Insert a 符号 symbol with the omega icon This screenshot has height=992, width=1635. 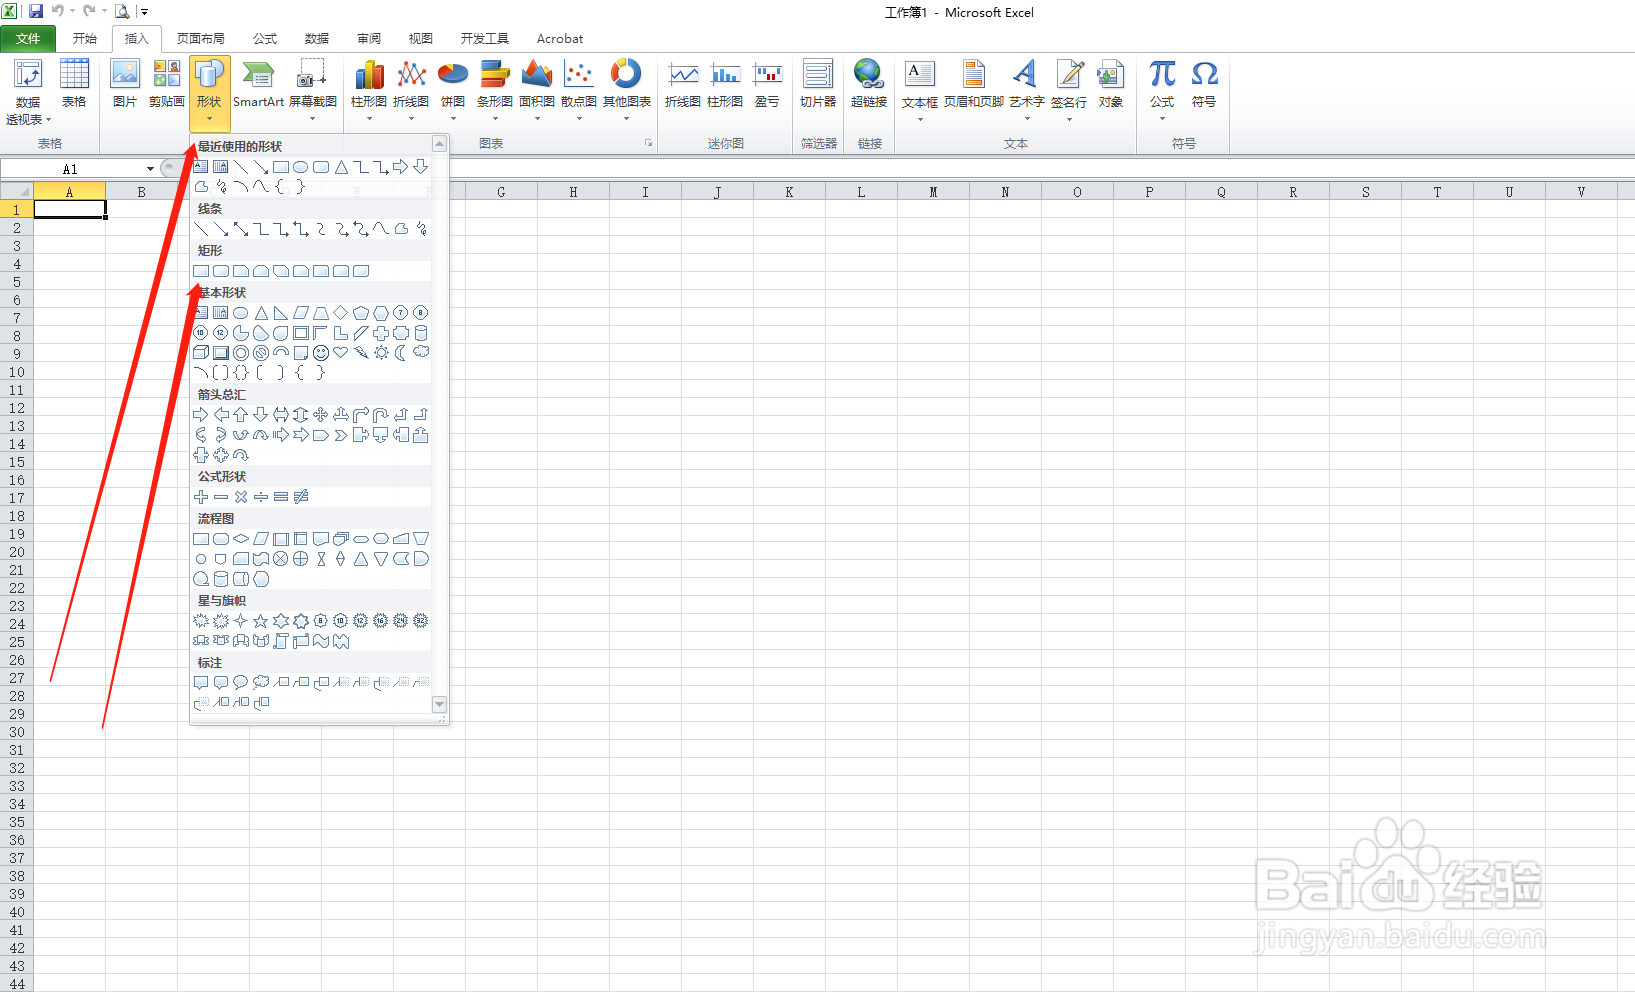pos(1204,84)
